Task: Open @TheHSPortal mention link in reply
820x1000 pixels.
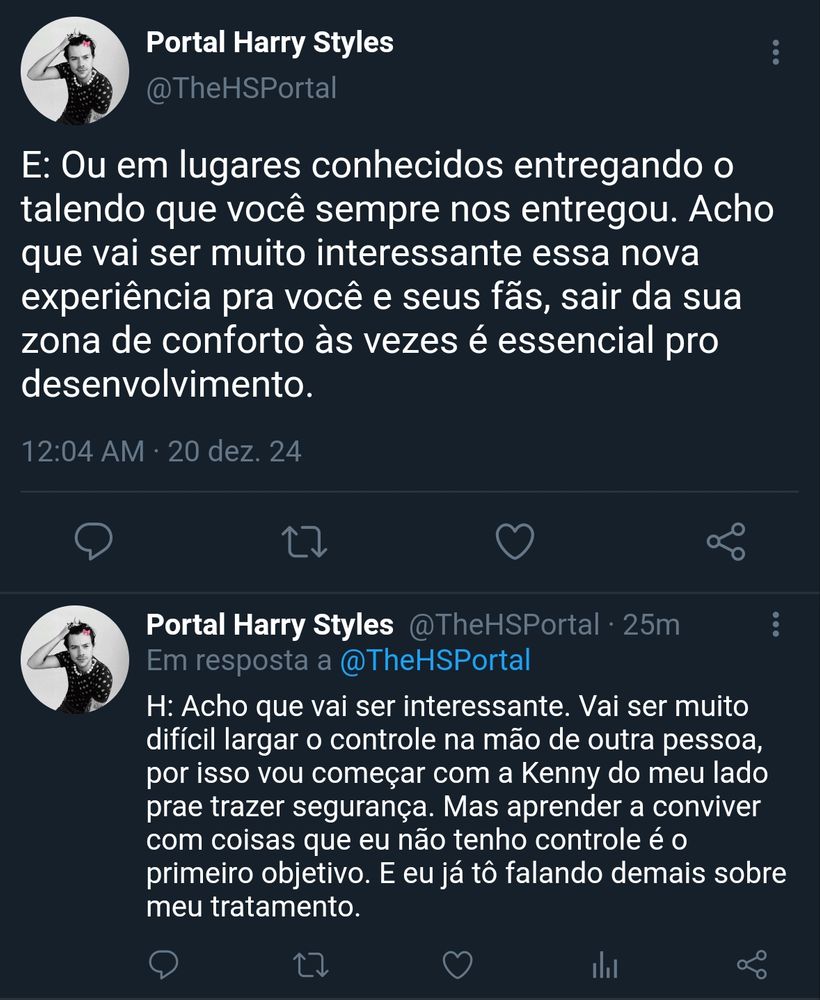Action: pyautogui.click(x=435, y=660)
